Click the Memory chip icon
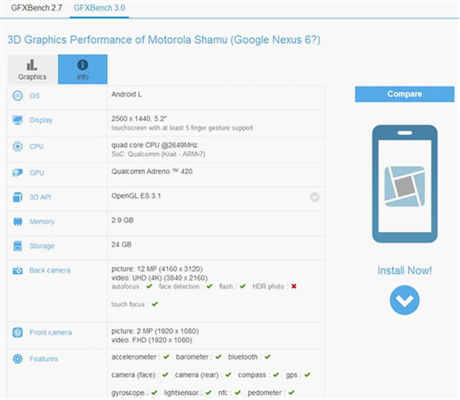This screenshot has height=400, width=460. click(18, 221)
